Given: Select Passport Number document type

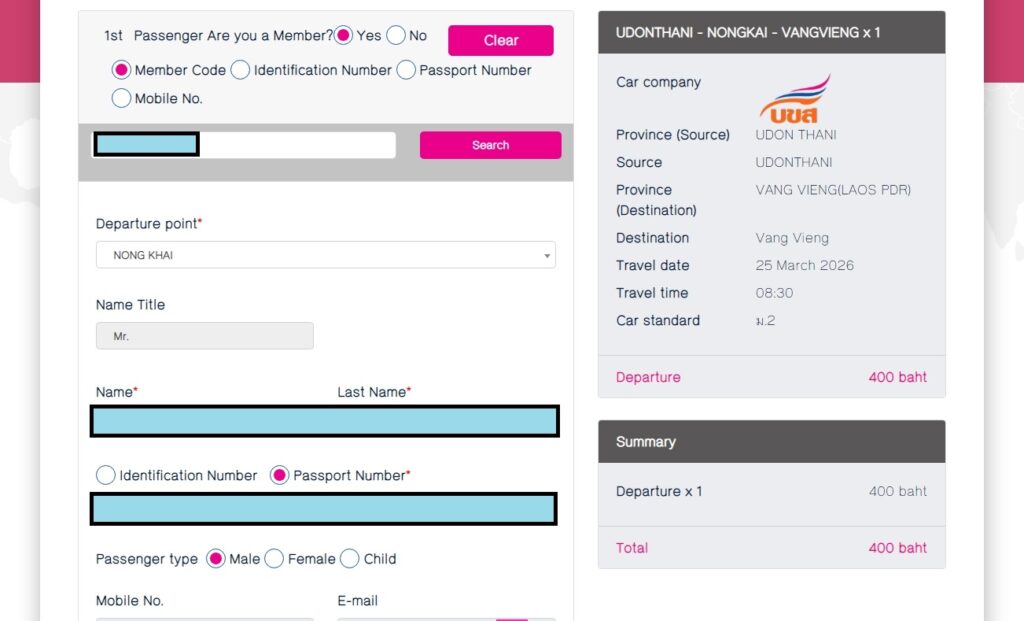Looking at the screenshot, I should tap(280, 476).
